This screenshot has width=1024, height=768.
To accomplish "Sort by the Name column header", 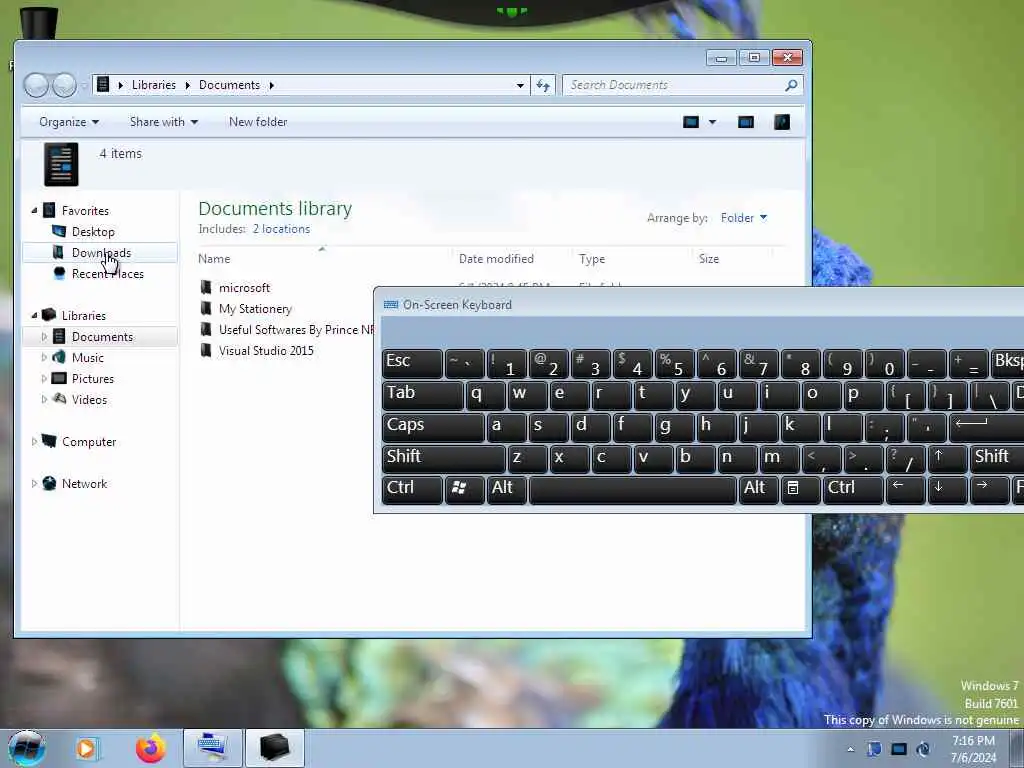I will [214, 259].
